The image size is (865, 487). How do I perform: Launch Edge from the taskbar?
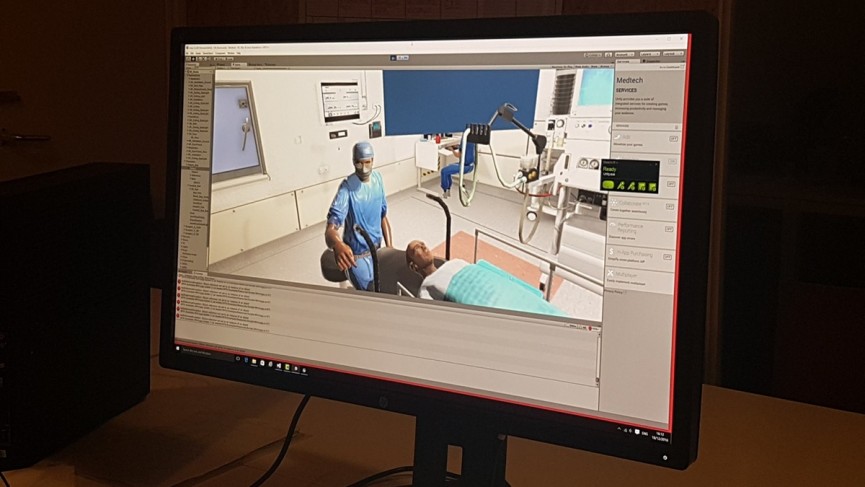tap(246, 360)
